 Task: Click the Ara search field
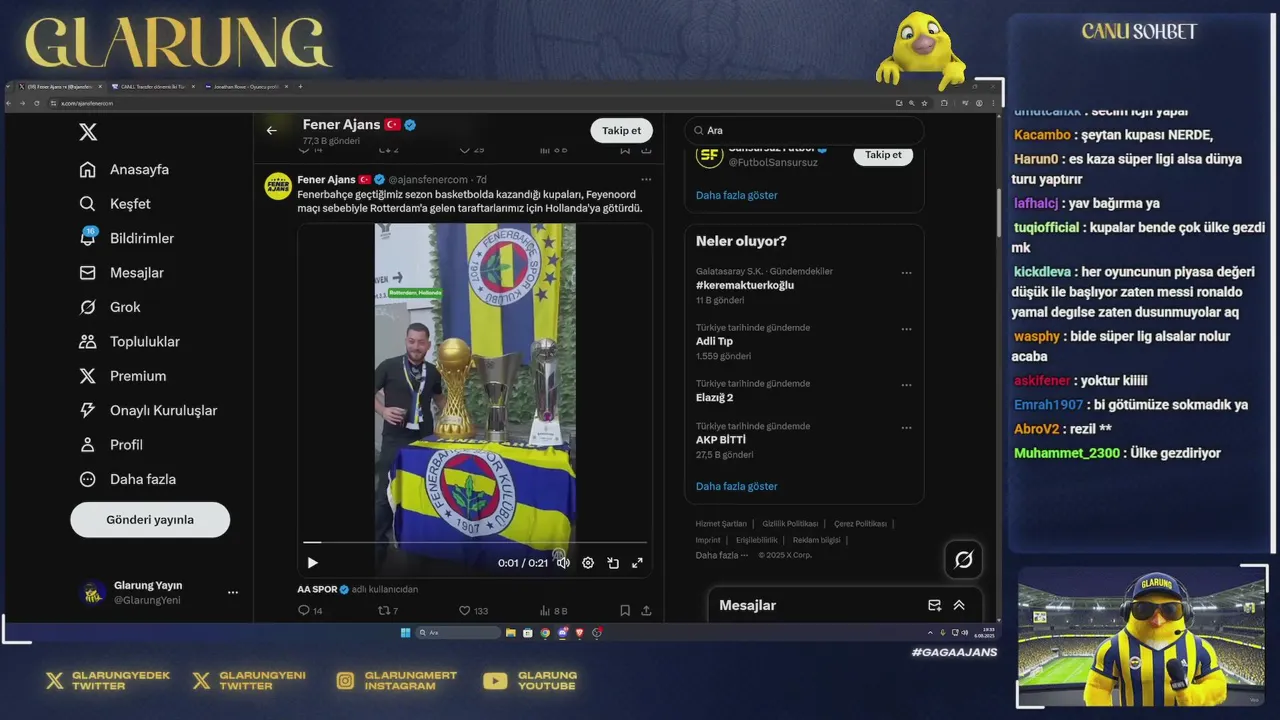(x=805, y=130)
